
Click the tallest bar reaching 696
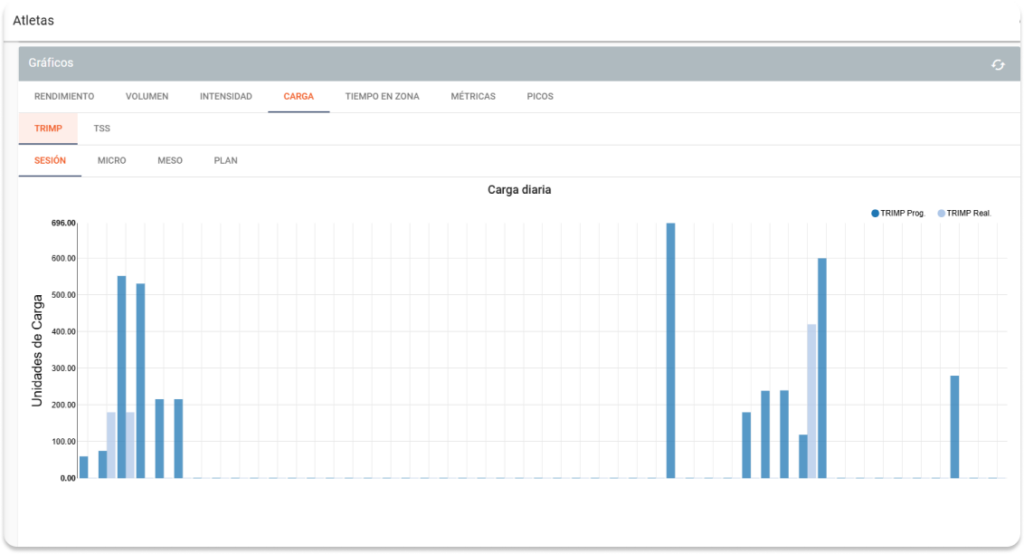[x=671, y=350]
